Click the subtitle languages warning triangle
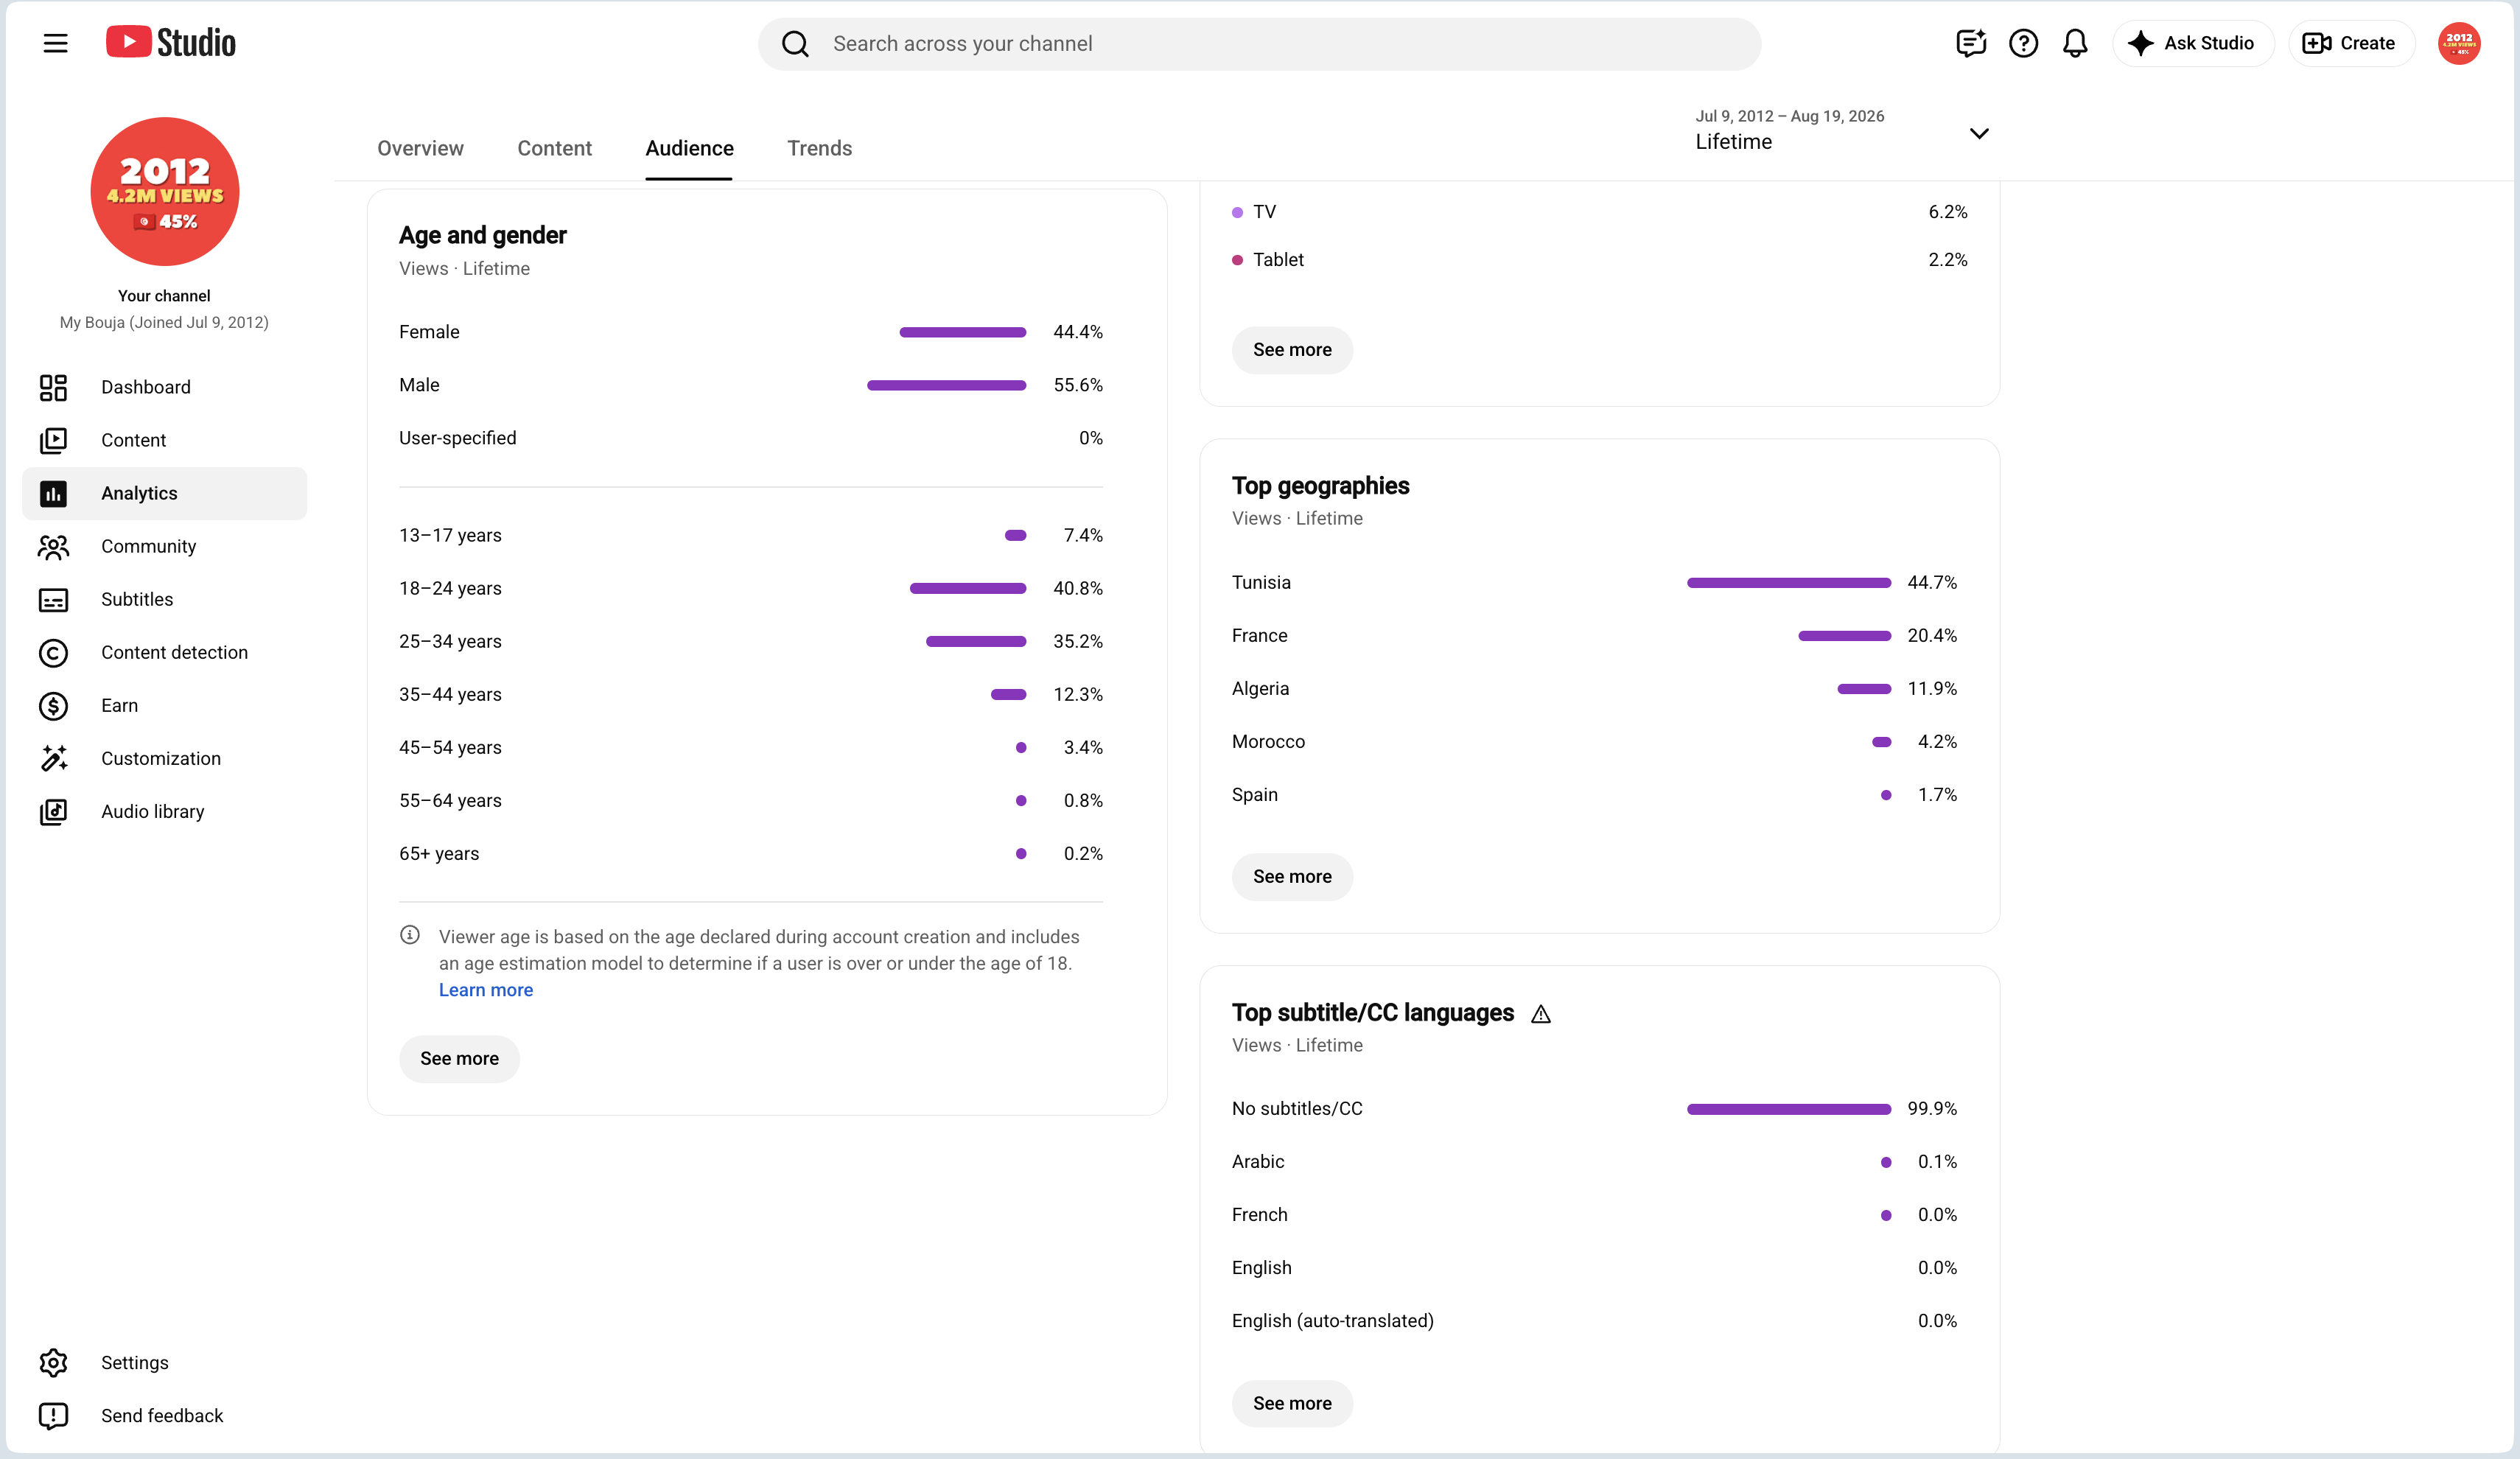 coord(1541,1014)
